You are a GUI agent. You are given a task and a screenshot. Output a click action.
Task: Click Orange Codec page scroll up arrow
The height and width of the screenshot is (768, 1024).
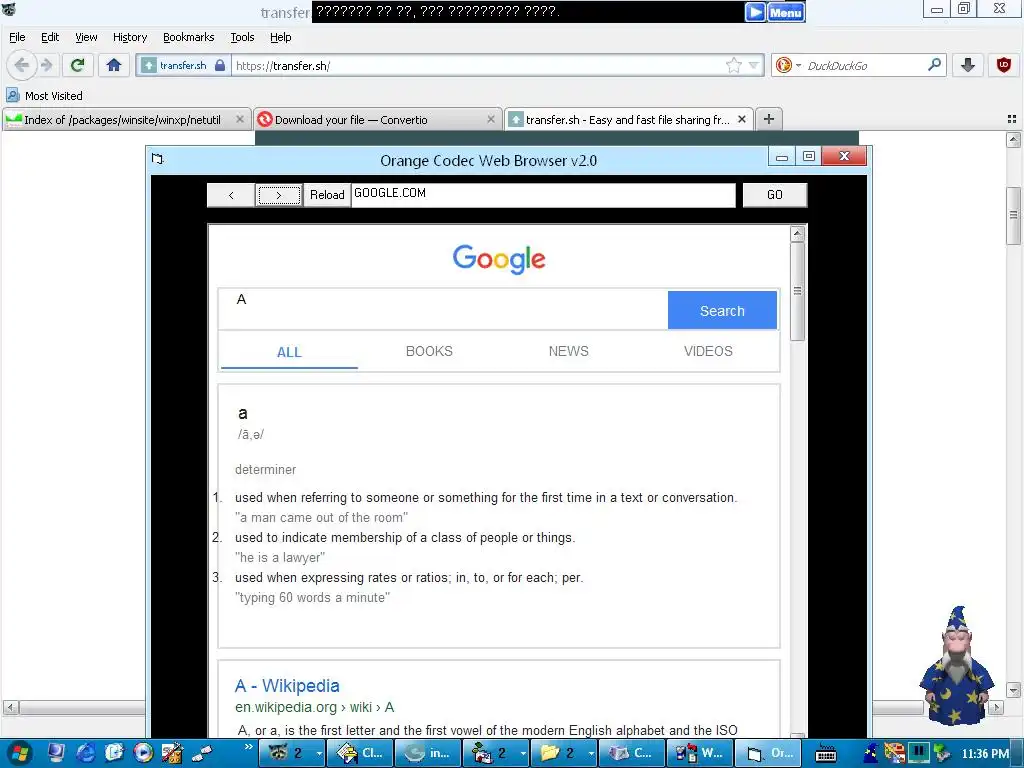tap(797, 233)
